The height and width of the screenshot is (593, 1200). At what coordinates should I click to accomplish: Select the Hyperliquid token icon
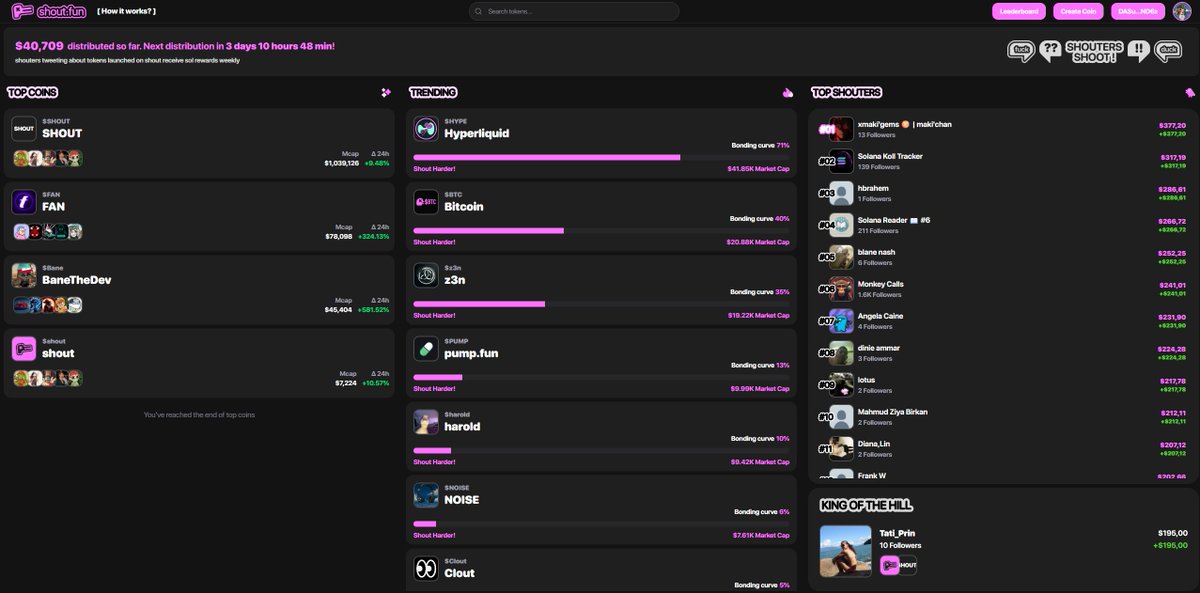426,128
